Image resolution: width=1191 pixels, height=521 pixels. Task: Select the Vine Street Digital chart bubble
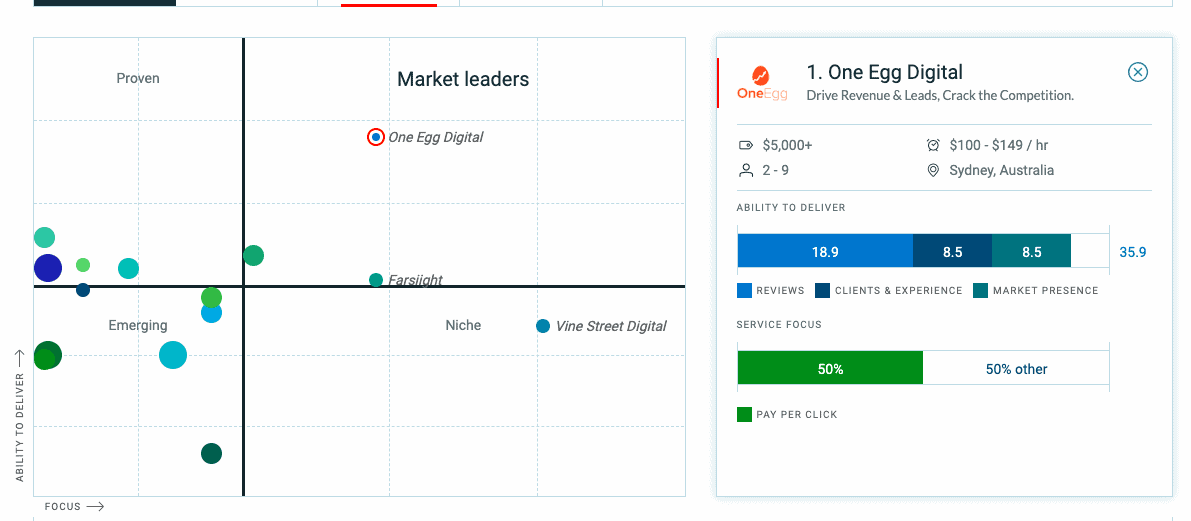pyautogui.click(x=542, y=326)
